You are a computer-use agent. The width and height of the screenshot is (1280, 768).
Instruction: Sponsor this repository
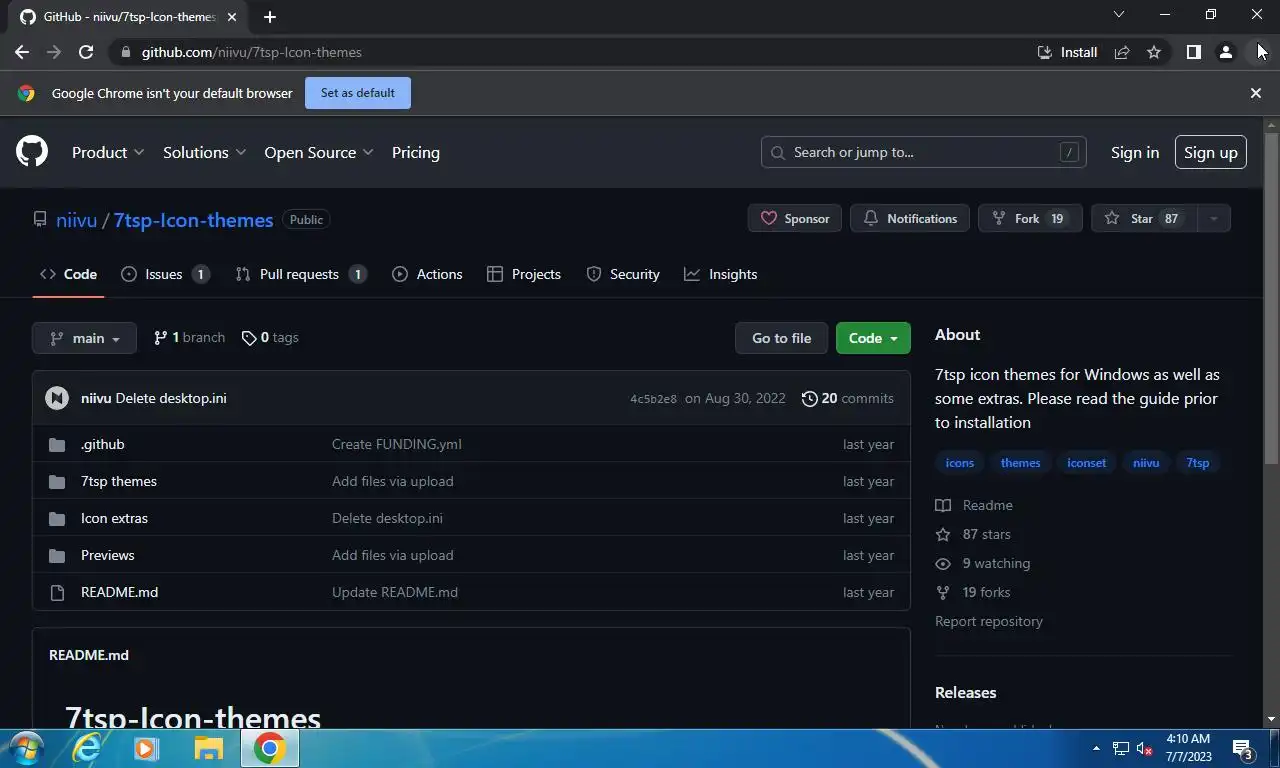click(795, 218)
